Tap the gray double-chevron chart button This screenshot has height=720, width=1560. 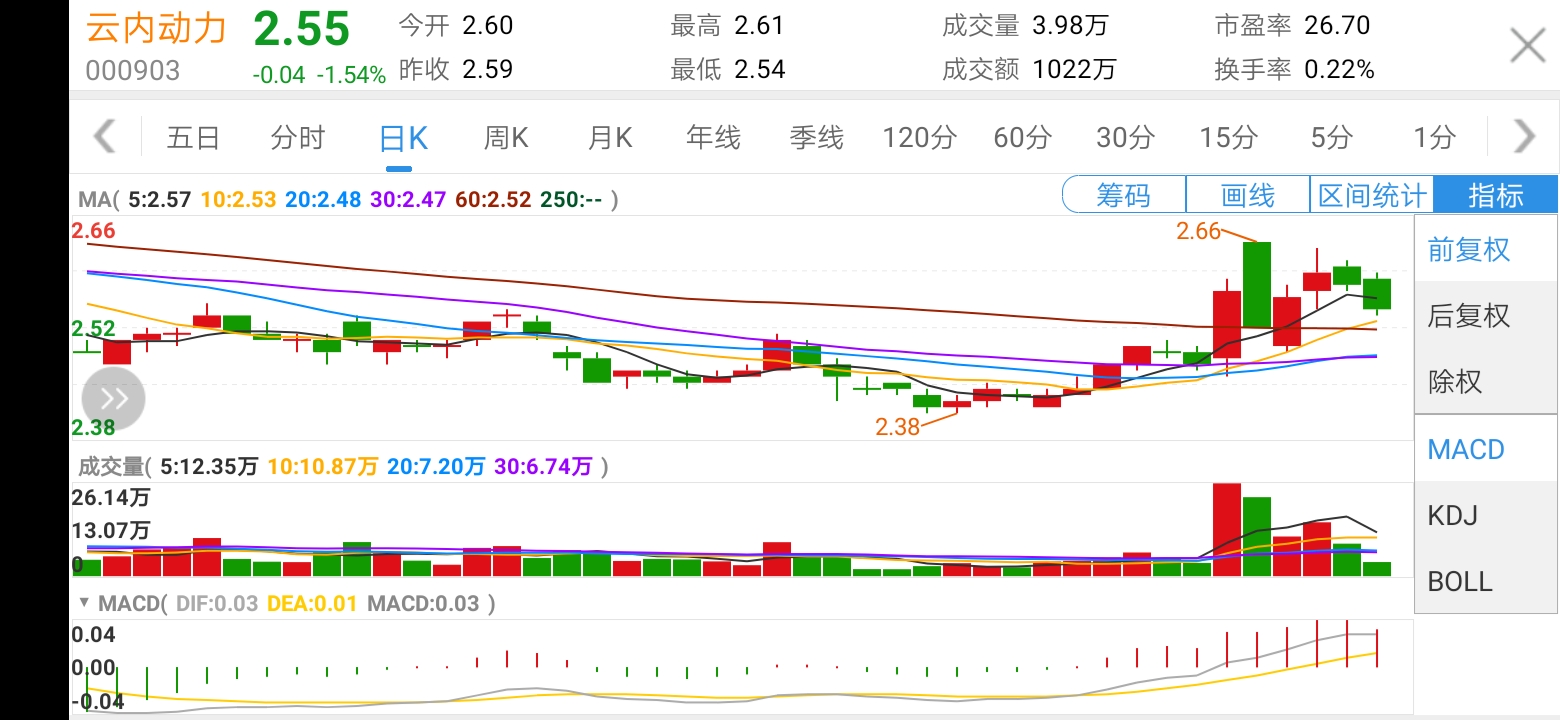point(113,399)
